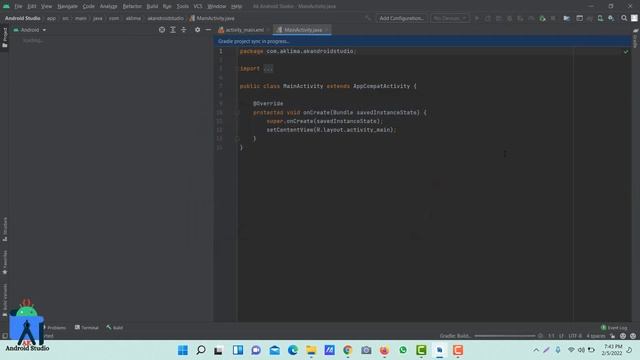Open WhatsApp from taskbar
This screenshot has height=360, width=640.
point(403,350)
